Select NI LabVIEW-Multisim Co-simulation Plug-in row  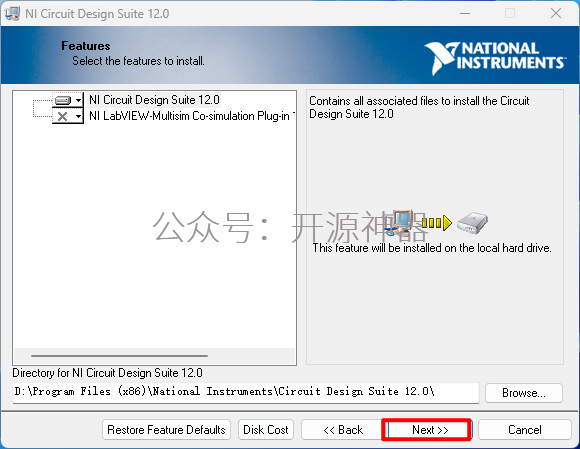192,116
